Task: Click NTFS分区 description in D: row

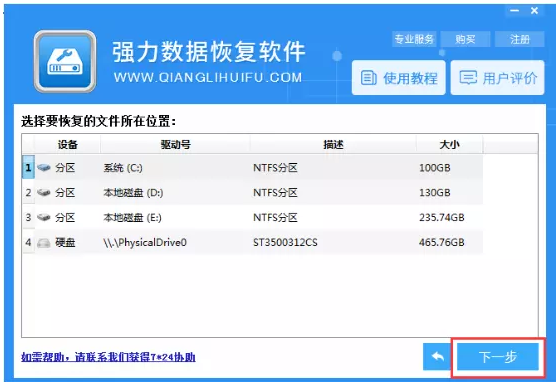Action: pyautogui.click(x=275, y=193)
